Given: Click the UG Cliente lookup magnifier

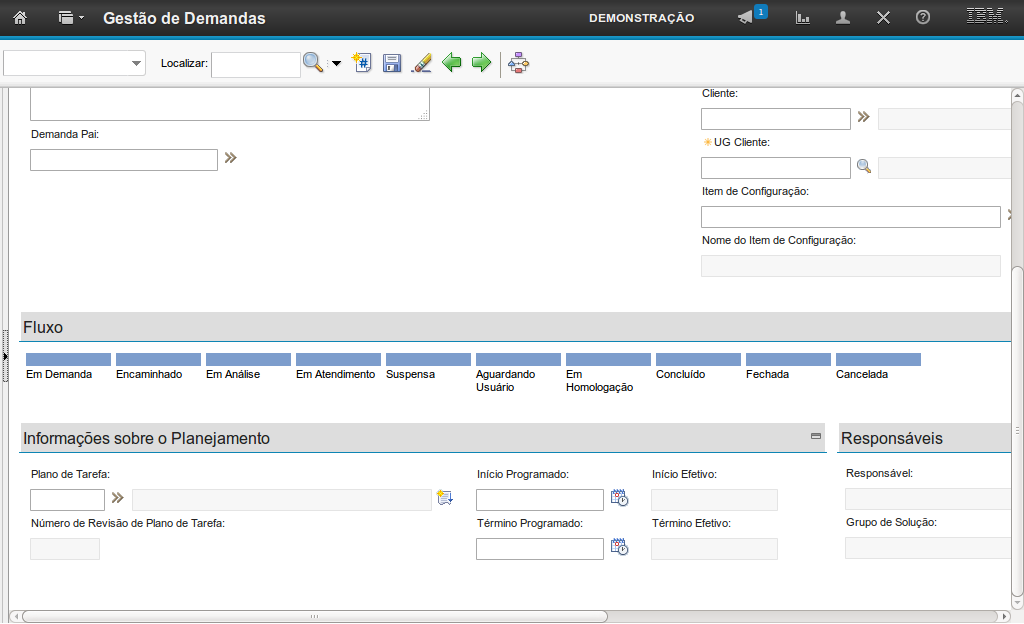Looking at the screenshot, I should (x=864, y=167).
